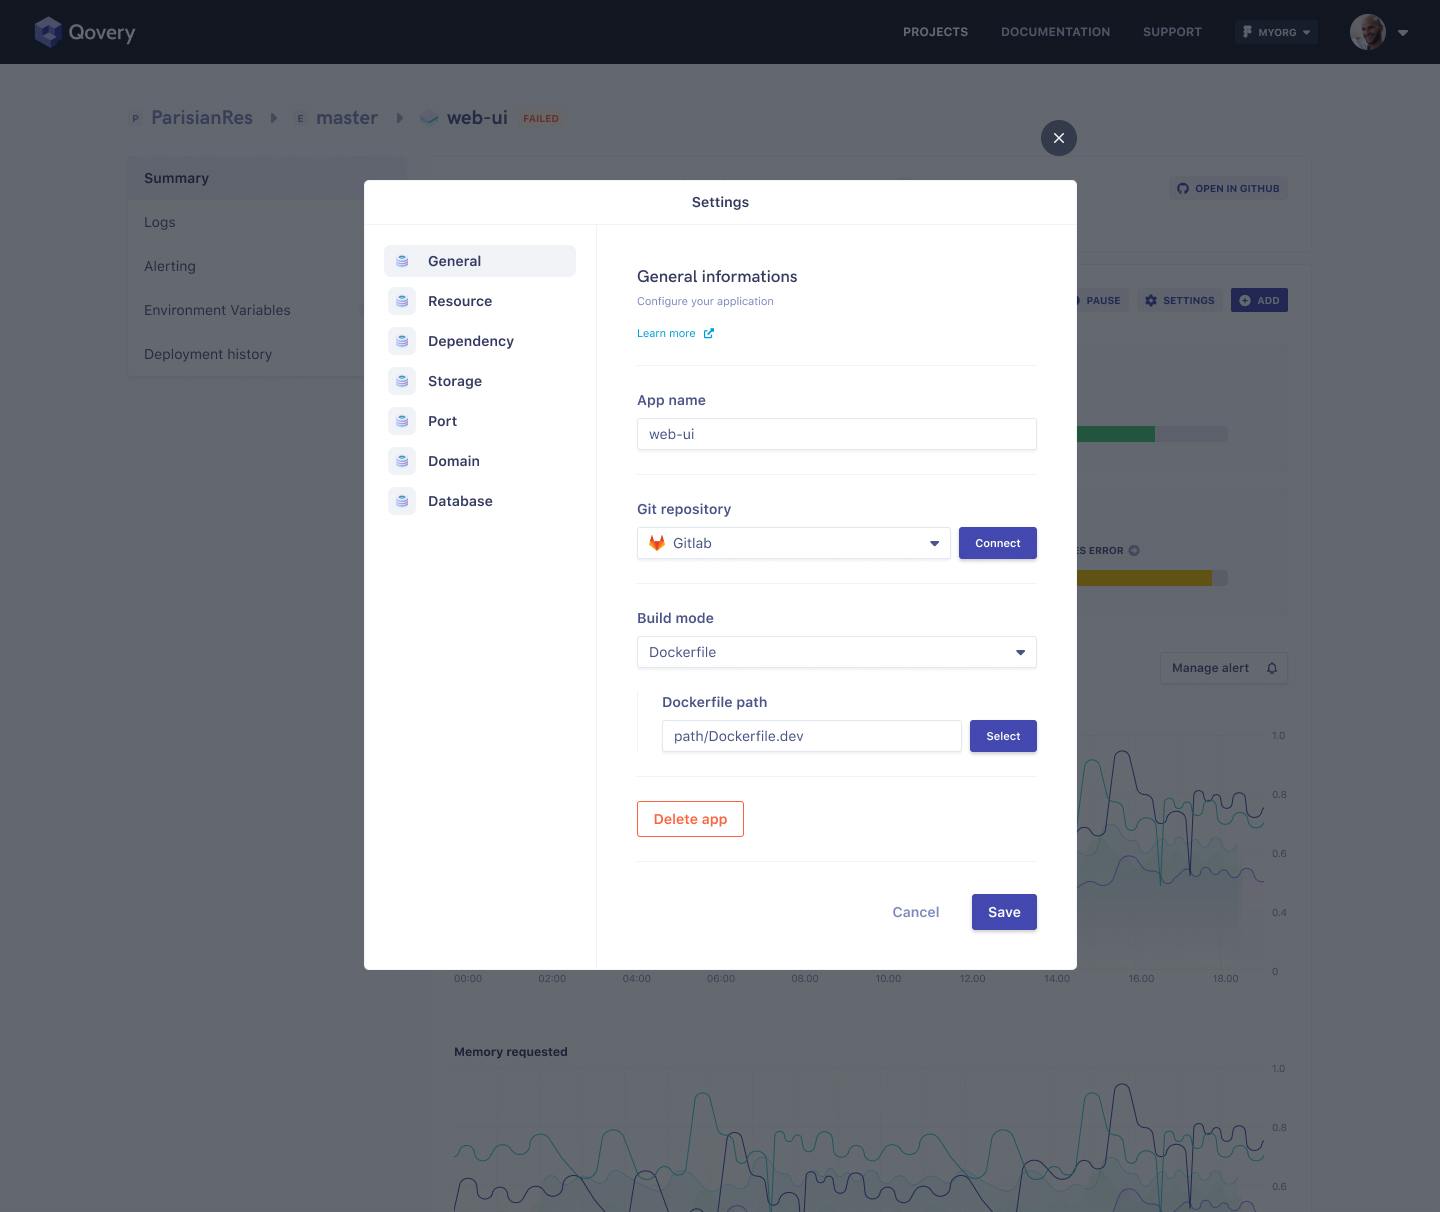Screen dimensions: 1440x1212
Task: Open Environment Variables in background sidebar
Action: point(246,310)
